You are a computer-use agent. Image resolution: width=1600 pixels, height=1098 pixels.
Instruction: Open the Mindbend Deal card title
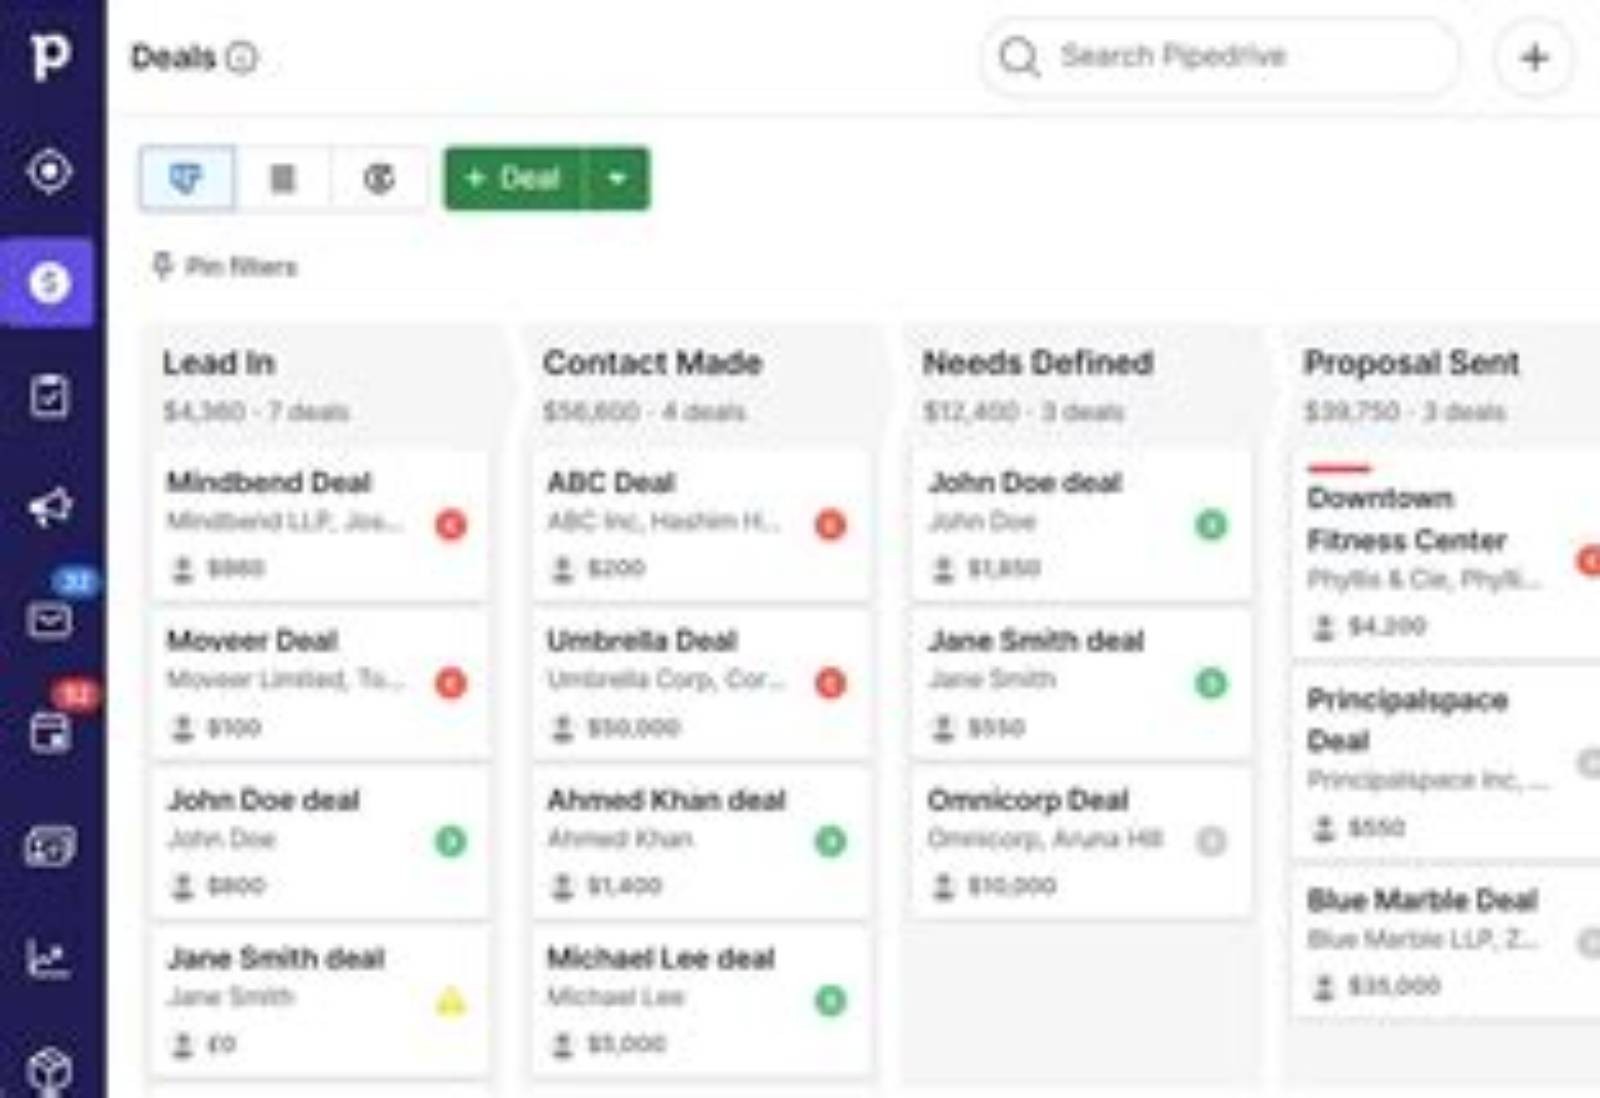pos(269,482)
